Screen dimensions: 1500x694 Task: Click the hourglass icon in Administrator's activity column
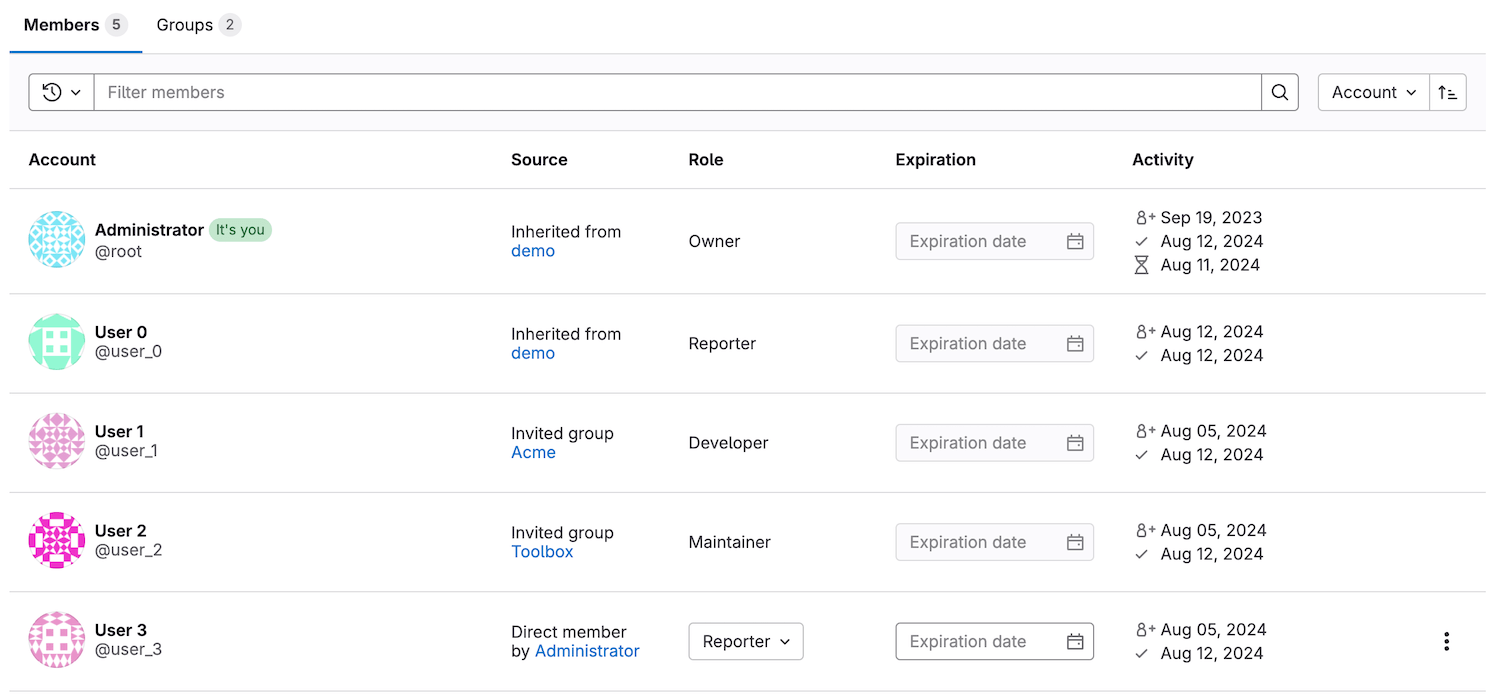1141,265
